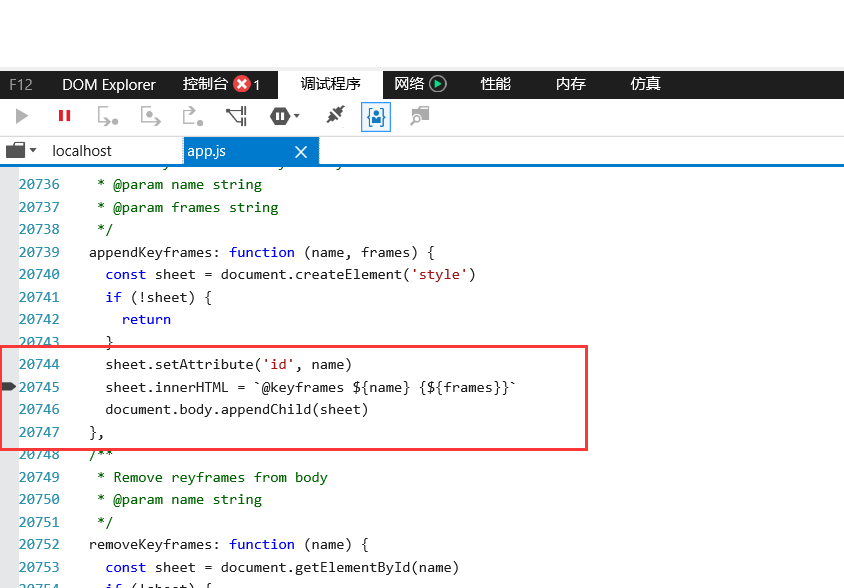The height and width of the screenshot is (588, 844).
Task: Toggle pretty print braces button
Action: click(x=376, y=116)
